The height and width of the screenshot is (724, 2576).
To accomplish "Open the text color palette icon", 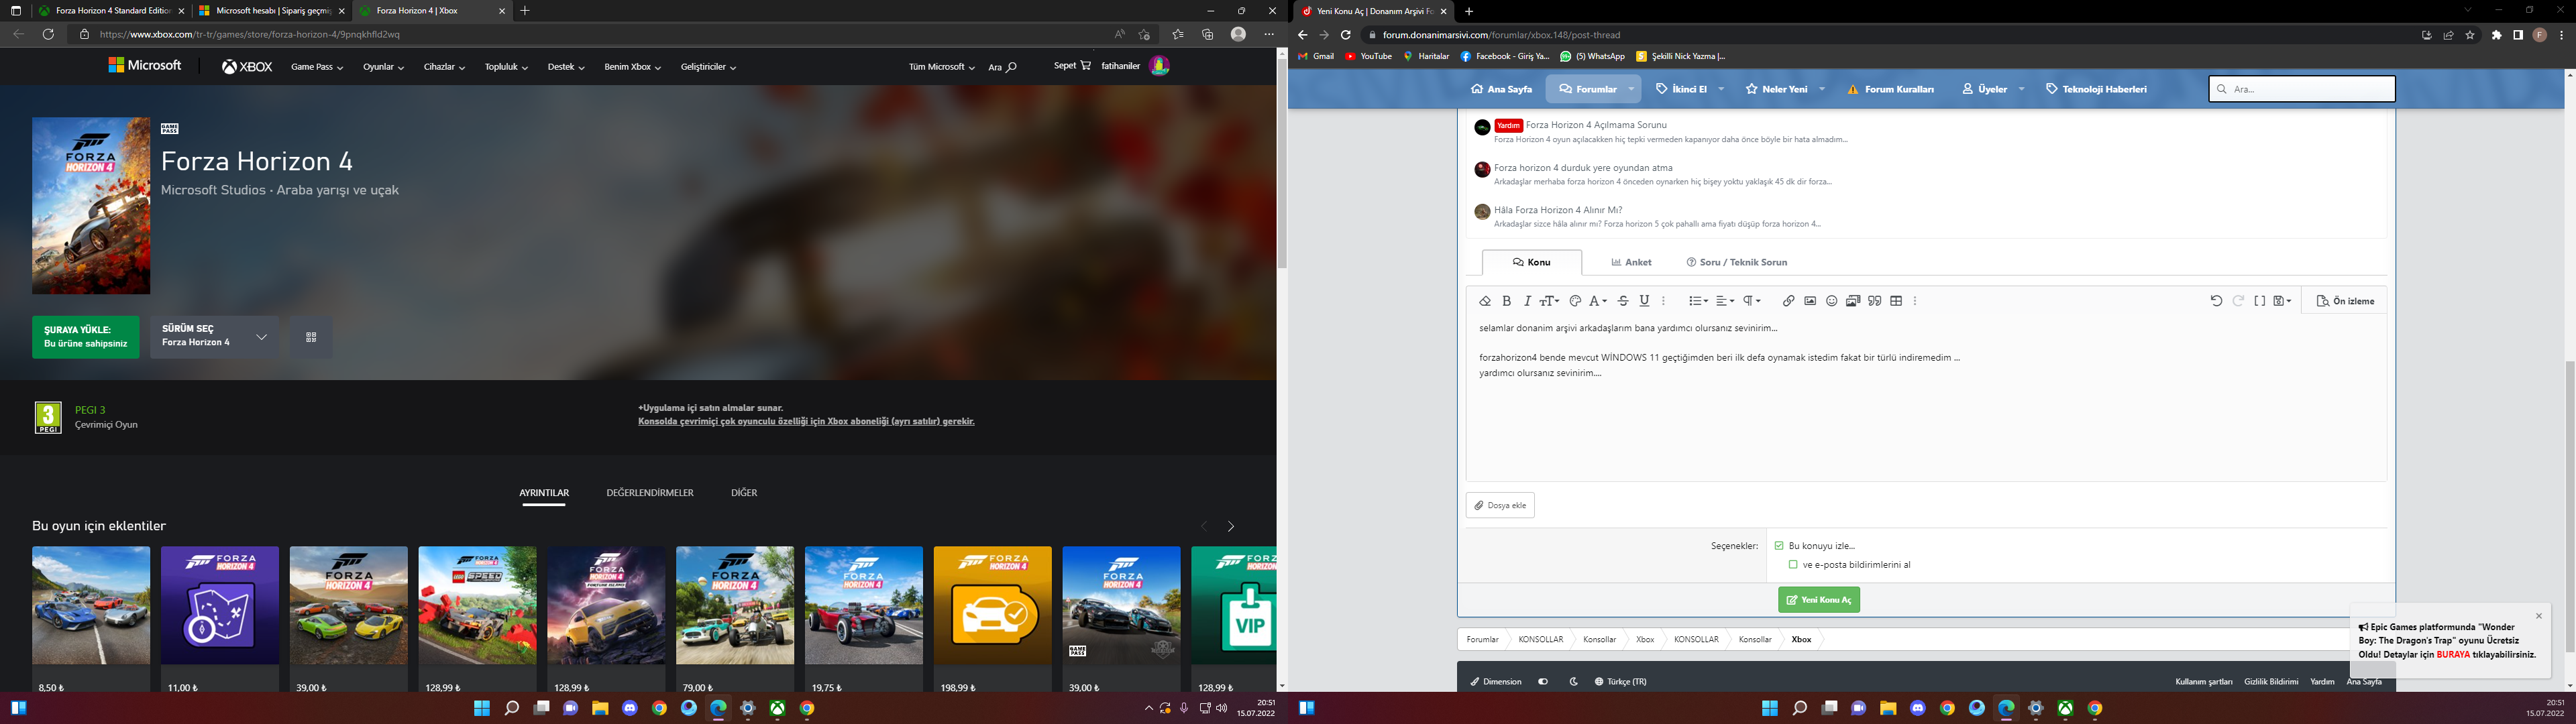I will pyautogui.click(x=1575, y=301).
